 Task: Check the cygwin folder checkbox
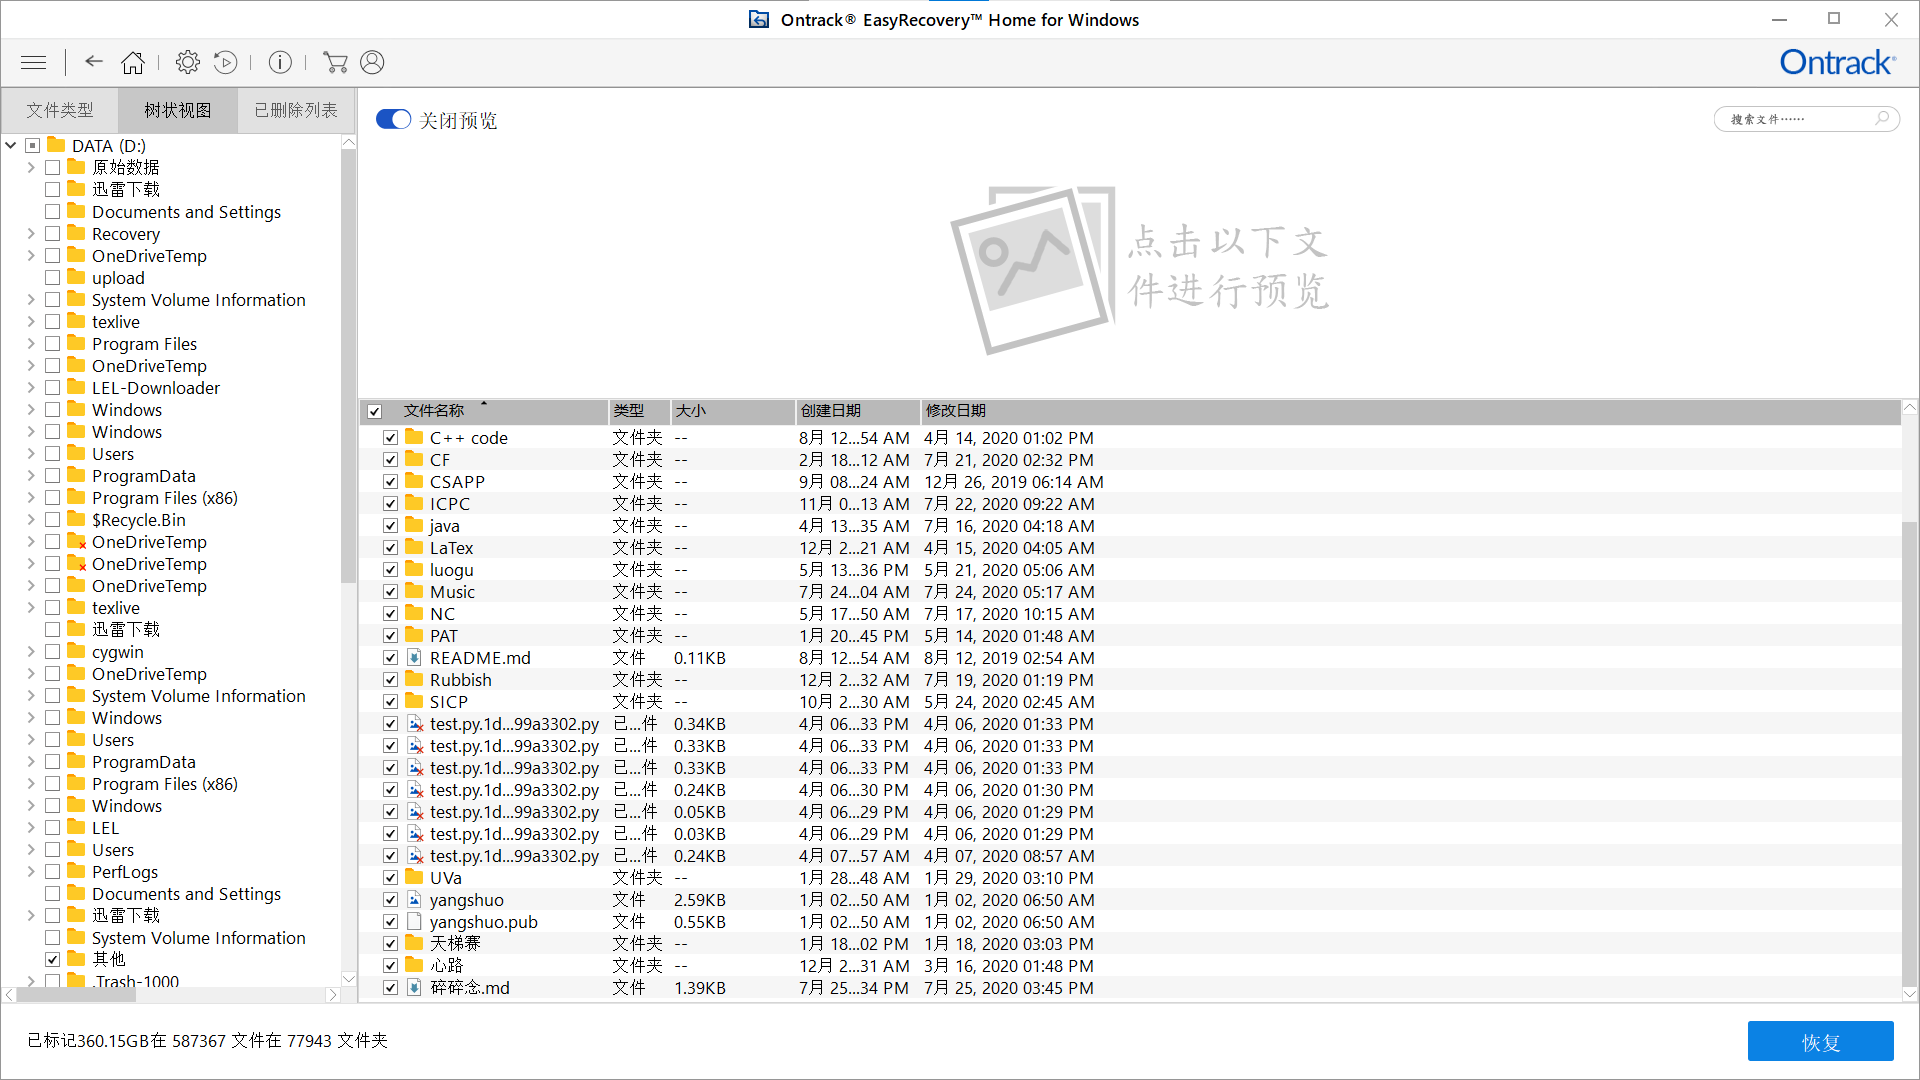53,652
